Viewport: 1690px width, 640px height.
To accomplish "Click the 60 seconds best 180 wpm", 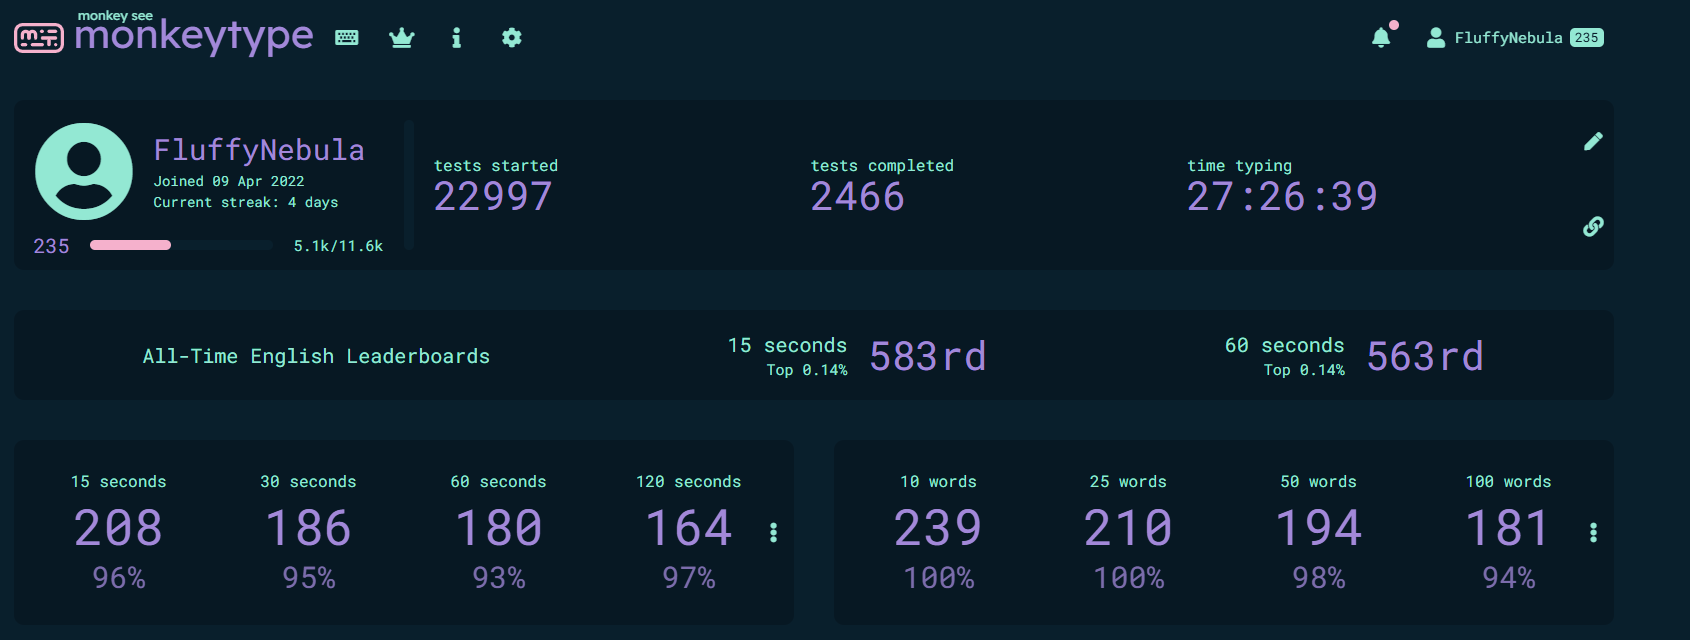I will pyautogui.click(x=498, y=528).
